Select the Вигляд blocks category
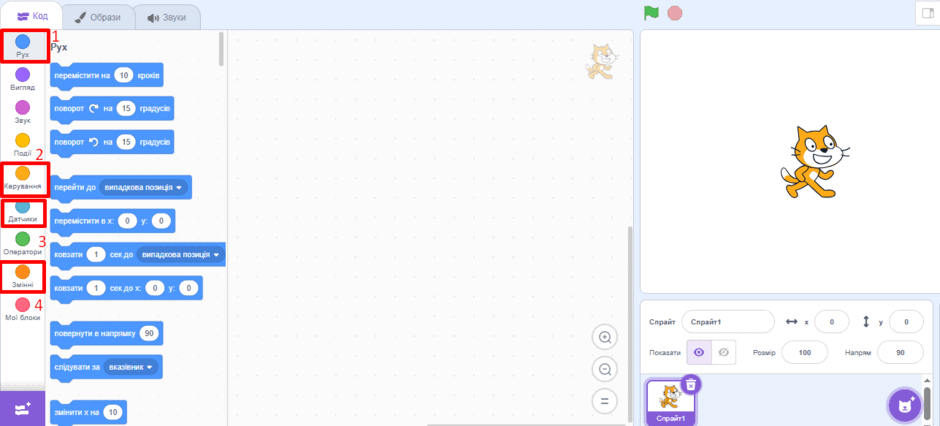 (22, 79)
